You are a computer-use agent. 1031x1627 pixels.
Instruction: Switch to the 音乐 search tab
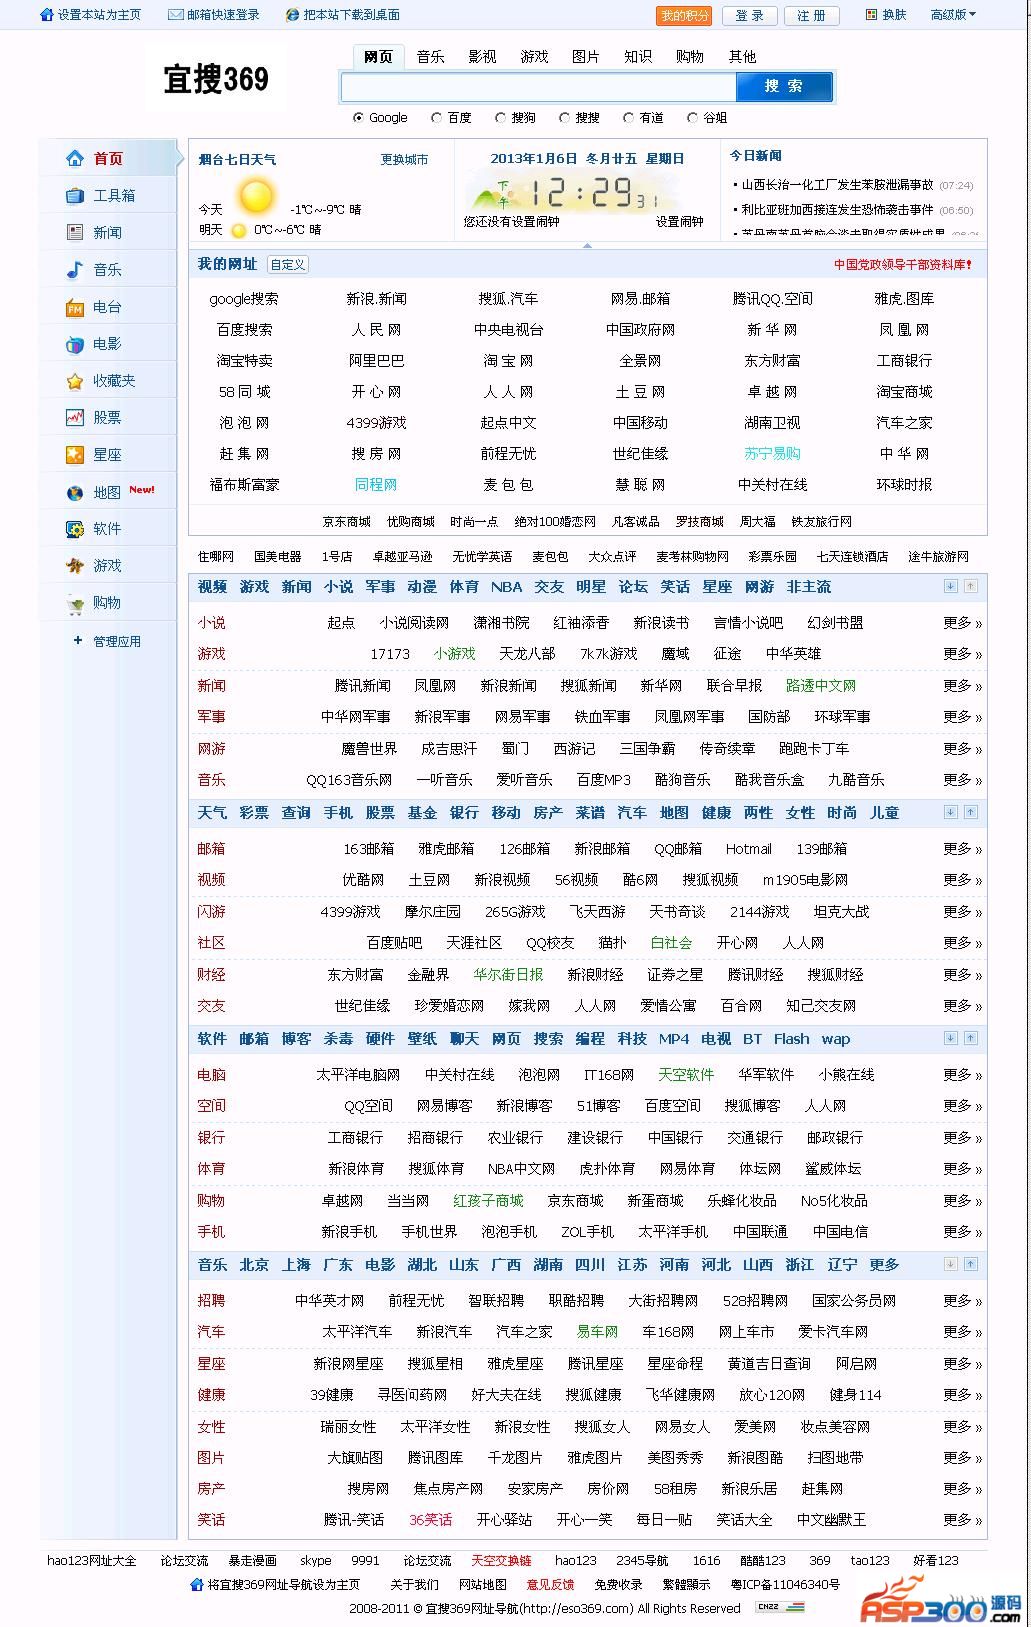(x=431, y=57)
